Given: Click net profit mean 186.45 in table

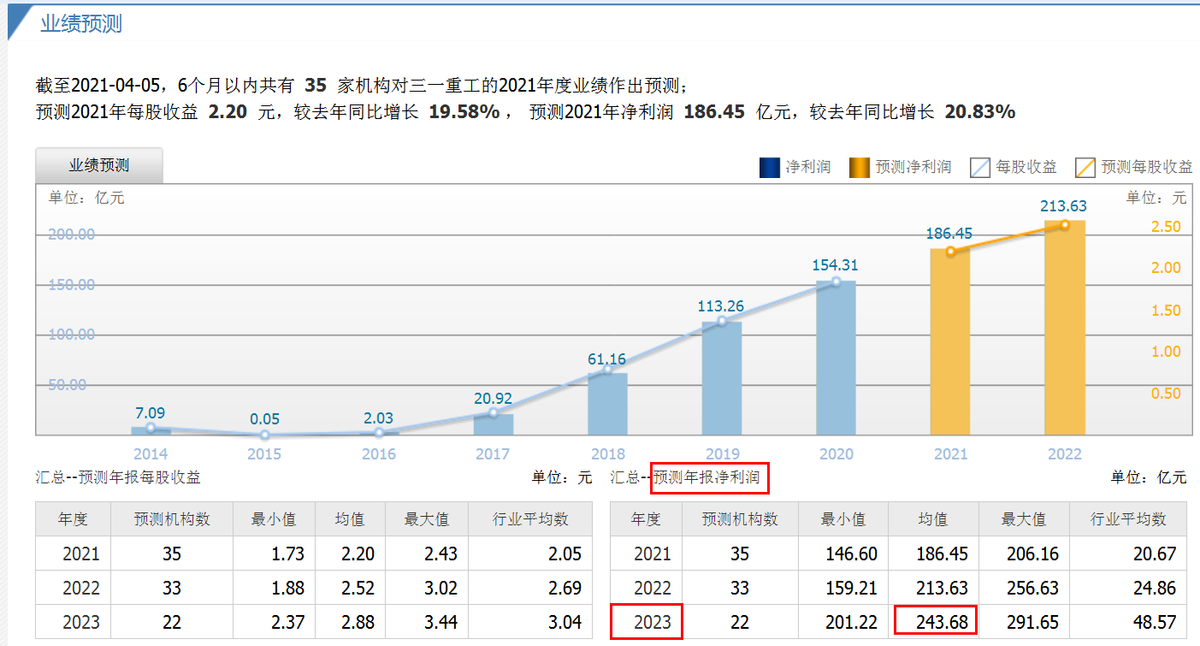Looking at the screenshot, I should (943, 553).
